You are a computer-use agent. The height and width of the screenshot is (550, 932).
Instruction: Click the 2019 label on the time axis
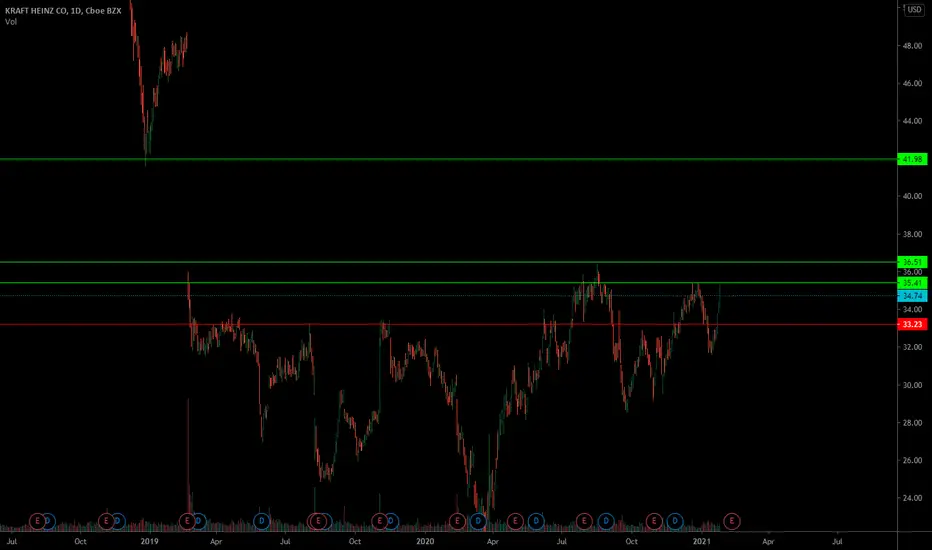click(x=149, y=542)
